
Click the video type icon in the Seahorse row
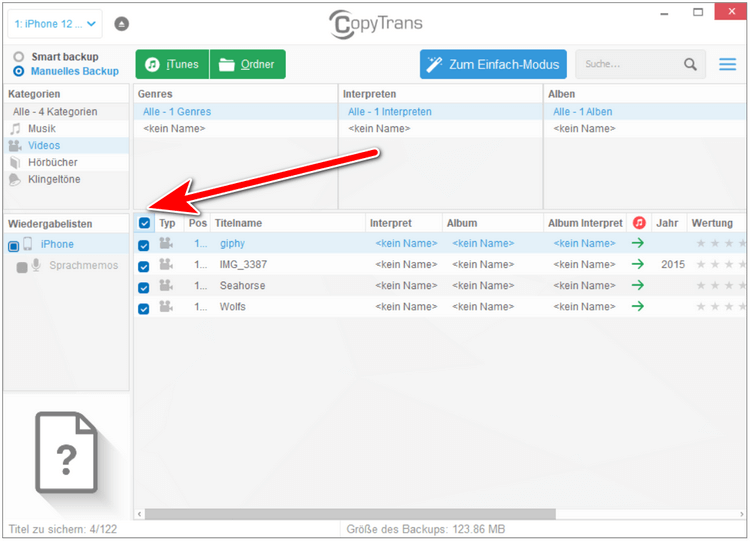coord(165,286)
